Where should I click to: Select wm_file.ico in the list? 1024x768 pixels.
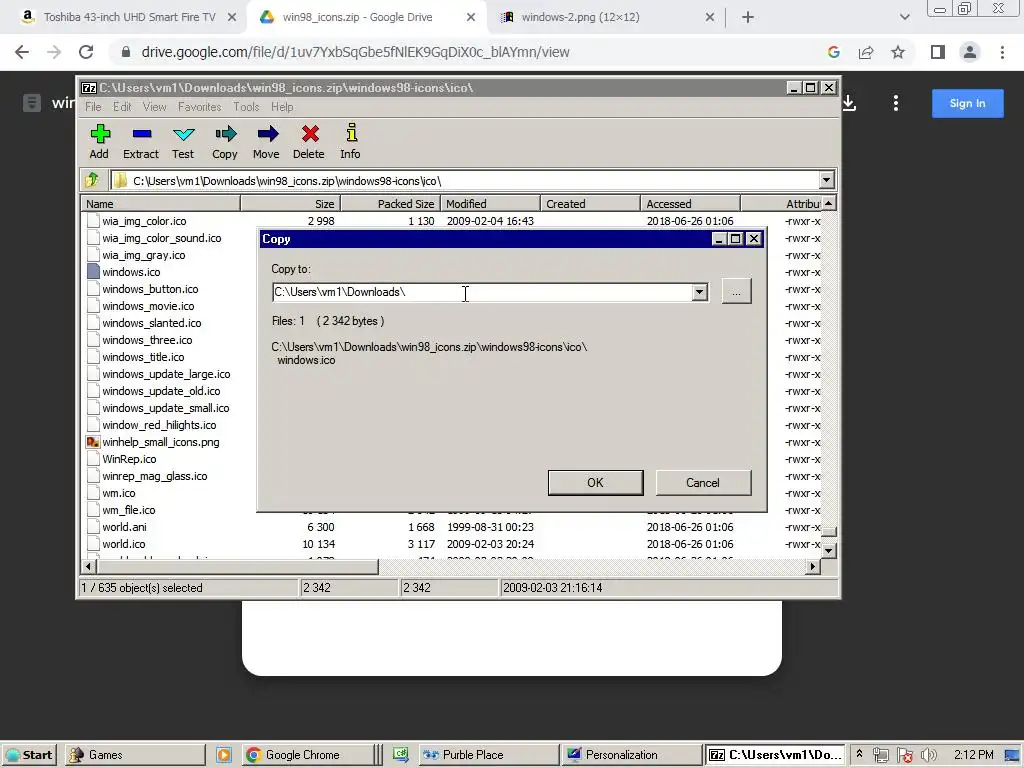point(128,510)
